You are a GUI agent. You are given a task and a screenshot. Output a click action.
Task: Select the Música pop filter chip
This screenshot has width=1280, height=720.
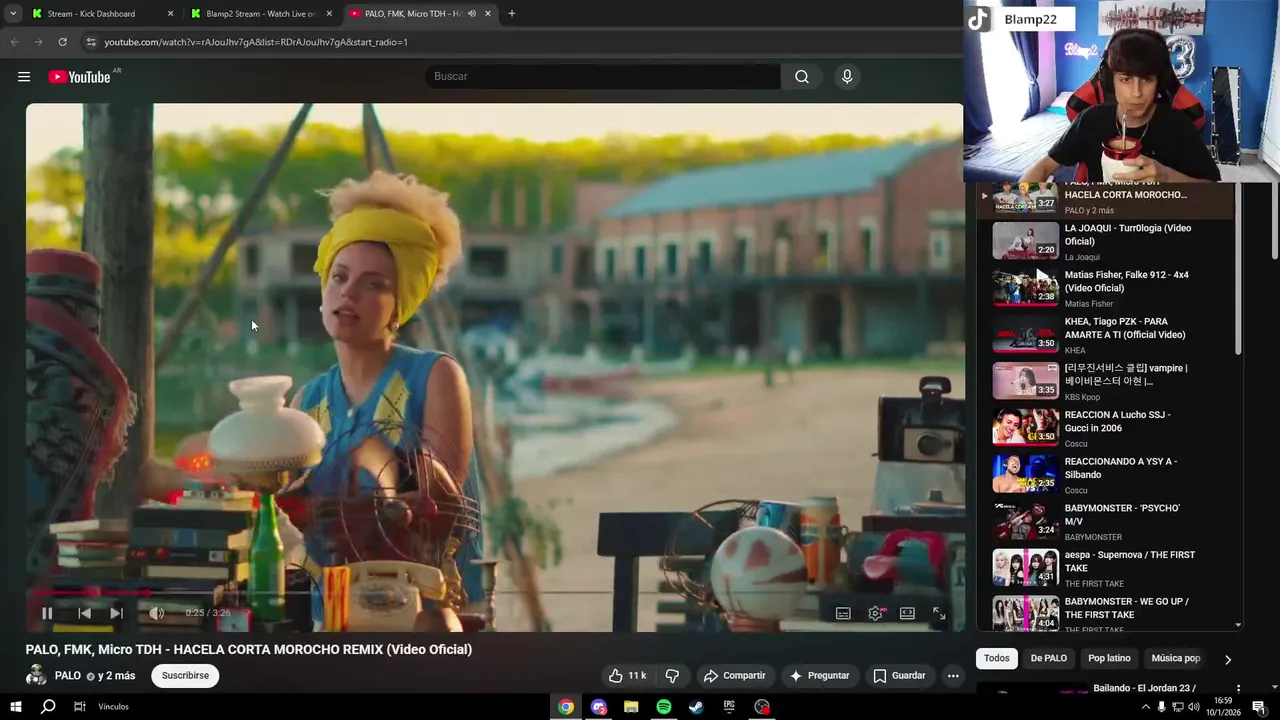coord(1176,658)
